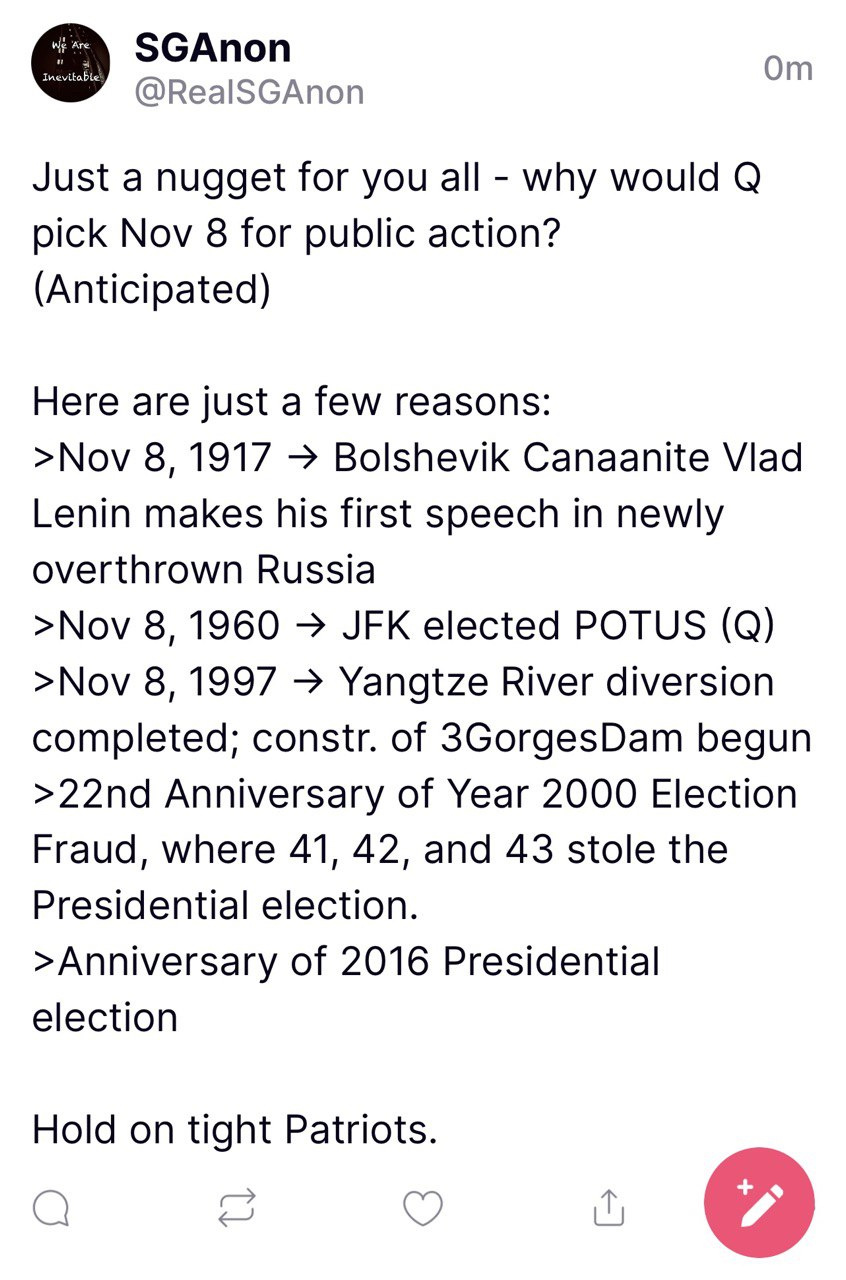Like the post with the heart icon
This screenshot has height=1280, width=846.
[423, 1208]
